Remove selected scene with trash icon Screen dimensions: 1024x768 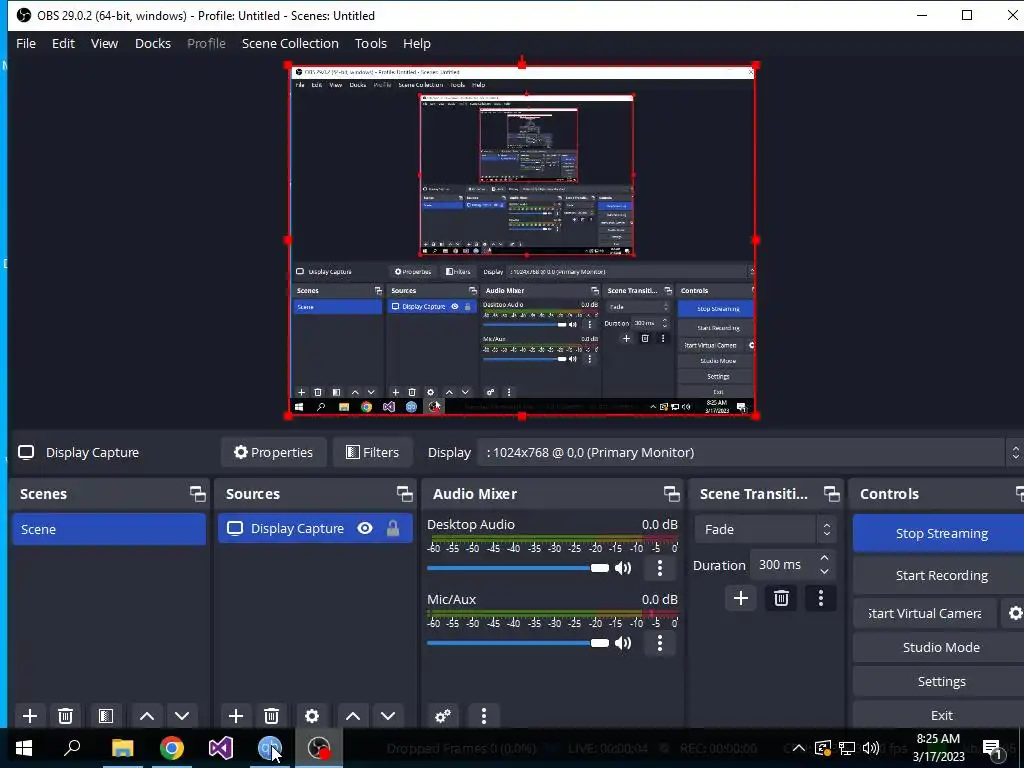65,716
